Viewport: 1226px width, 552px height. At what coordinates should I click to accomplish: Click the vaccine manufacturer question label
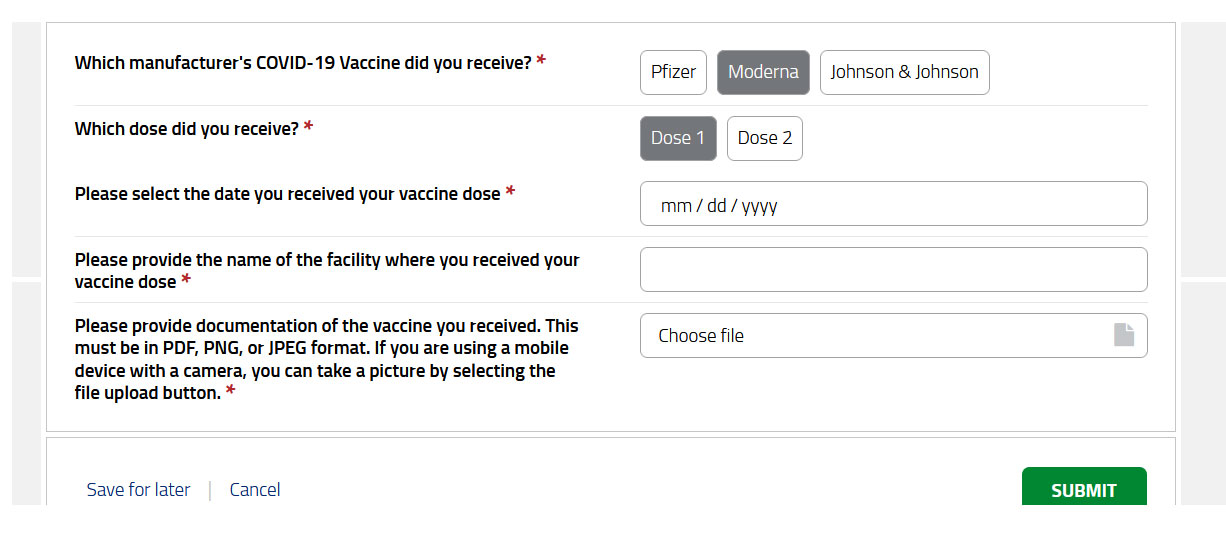302,63
